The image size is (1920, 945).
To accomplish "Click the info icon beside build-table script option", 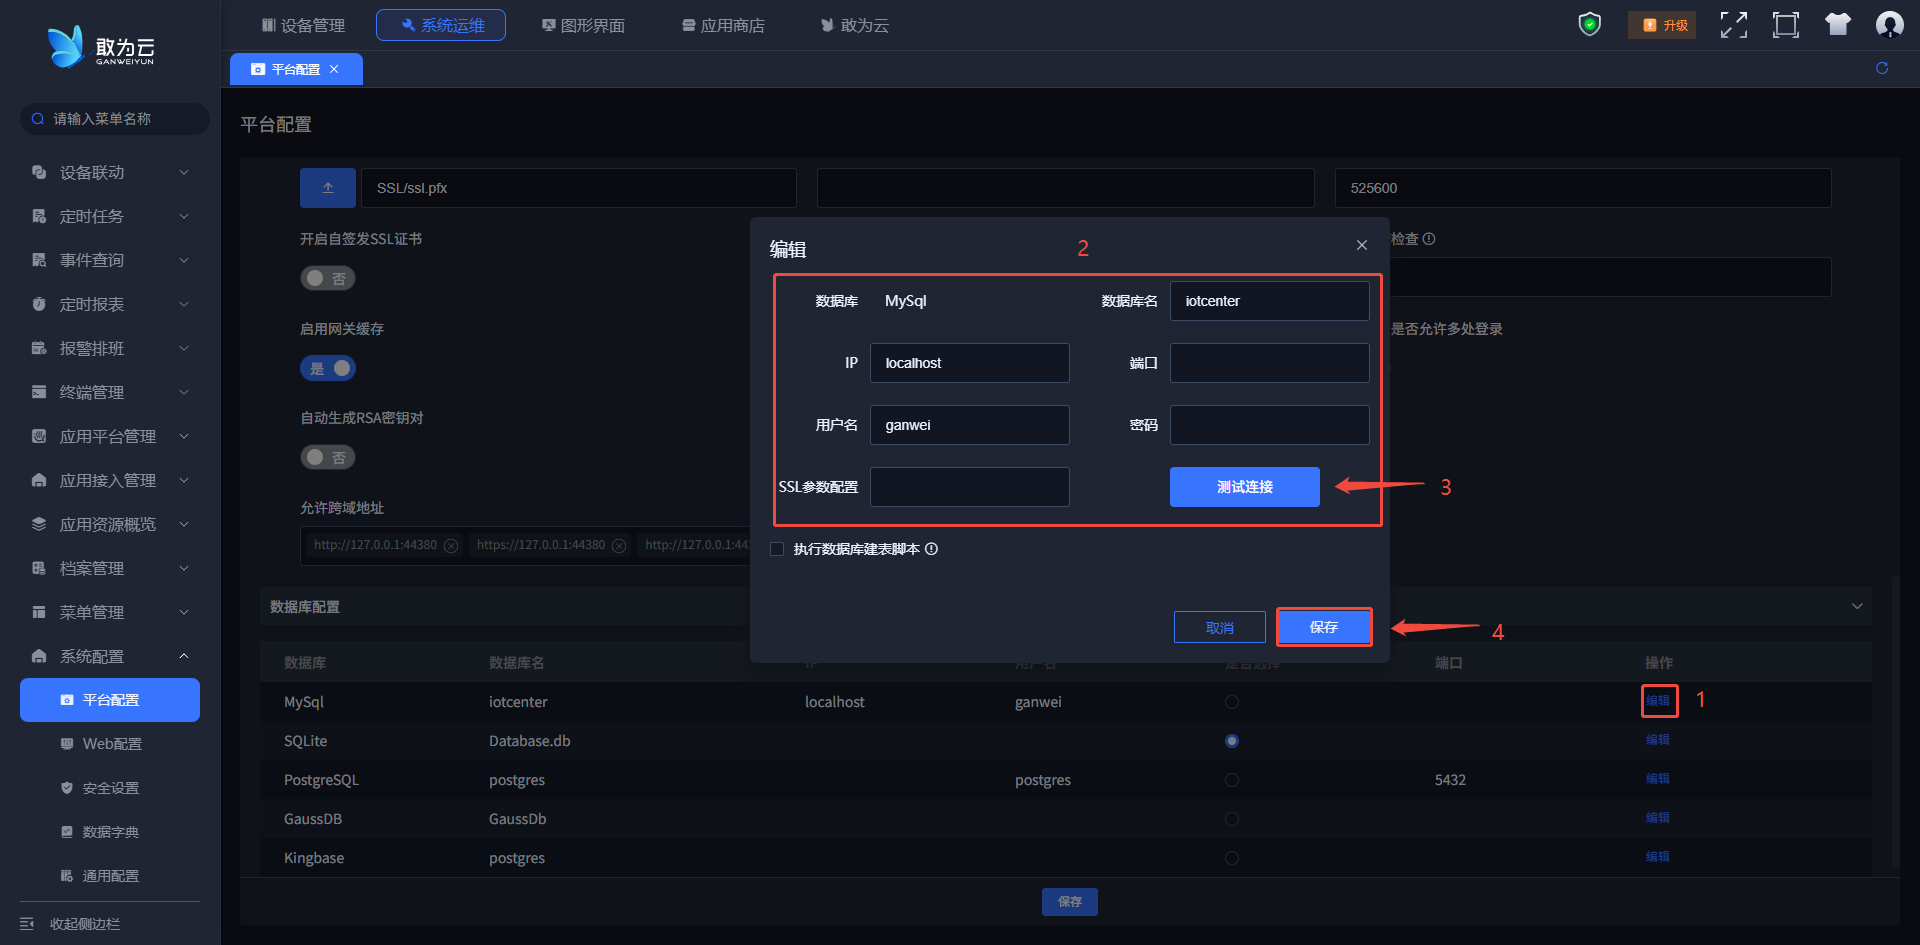I will (x=931, y=549).
